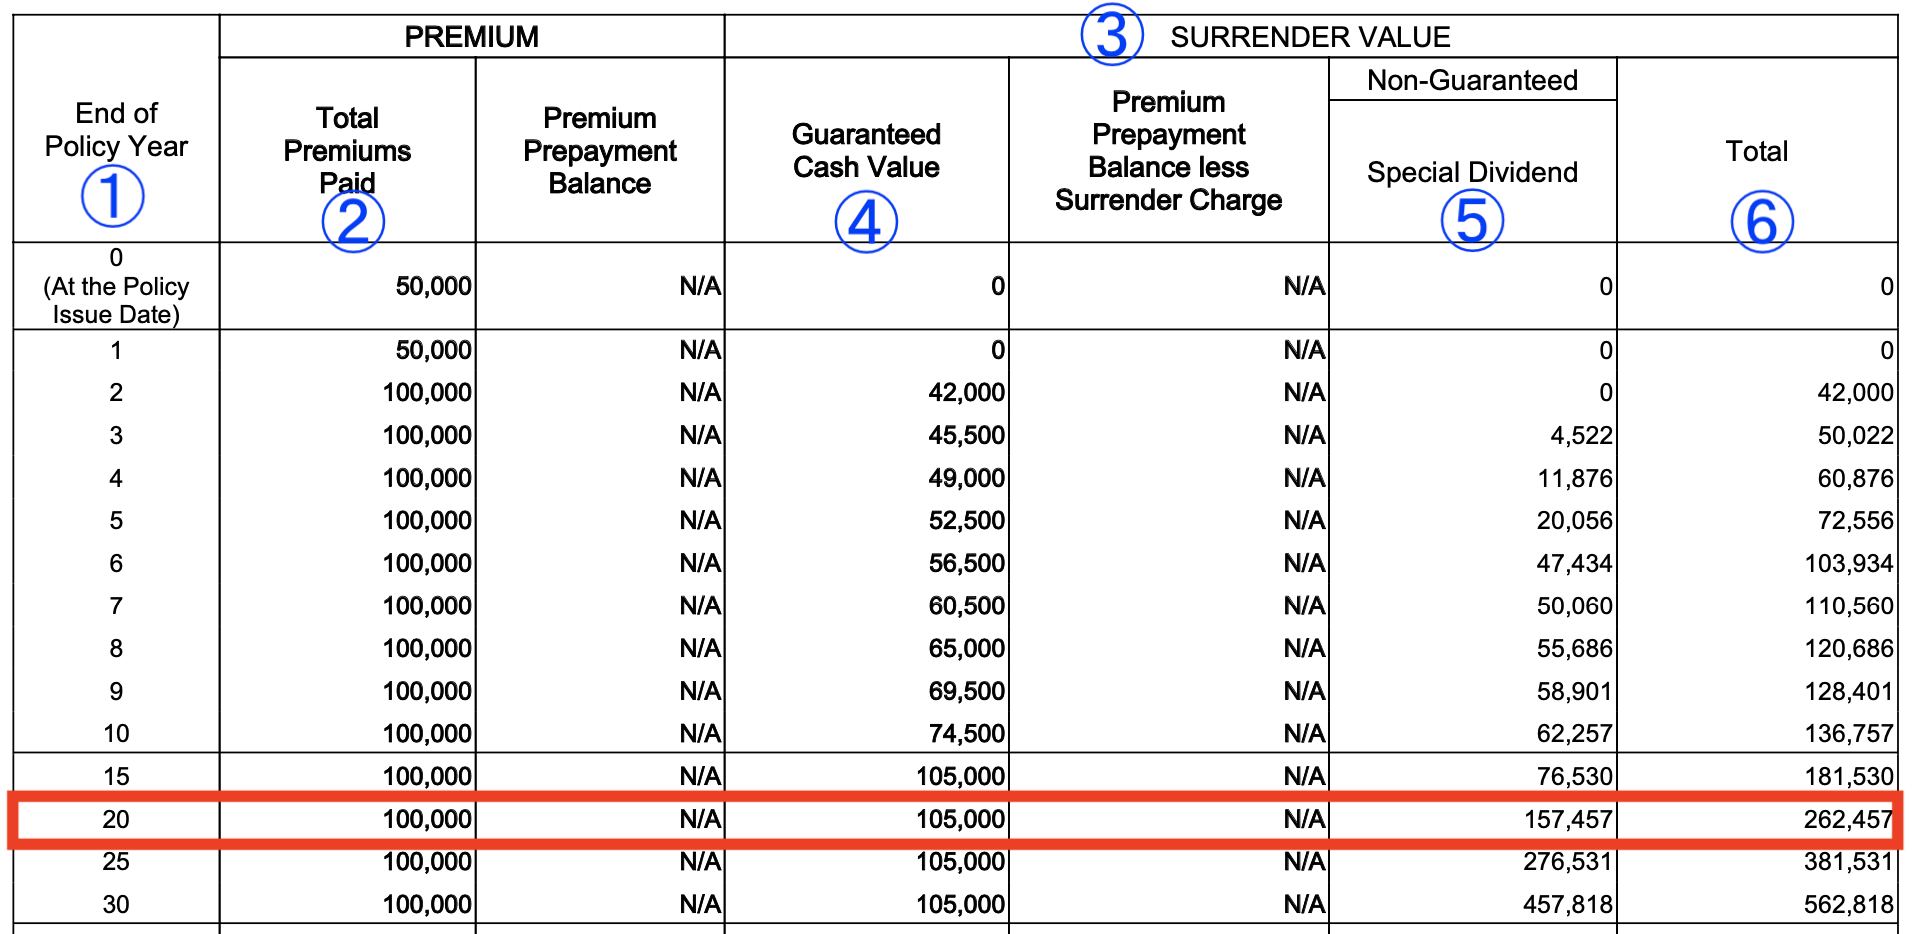1912x934 pixels.
Task: Click the circled number 1 marker
Action: point(113,196)
